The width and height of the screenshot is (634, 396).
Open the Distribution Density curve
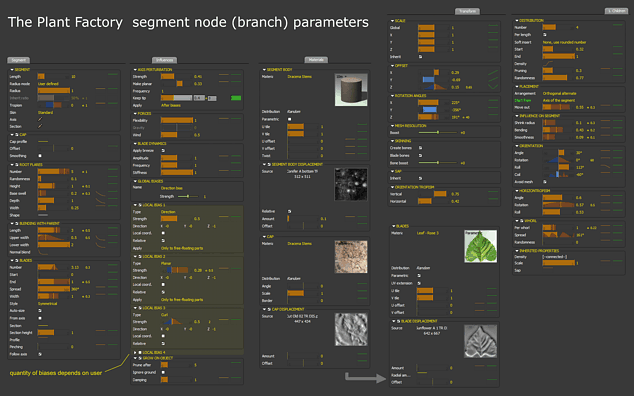[x=548, y=64]
